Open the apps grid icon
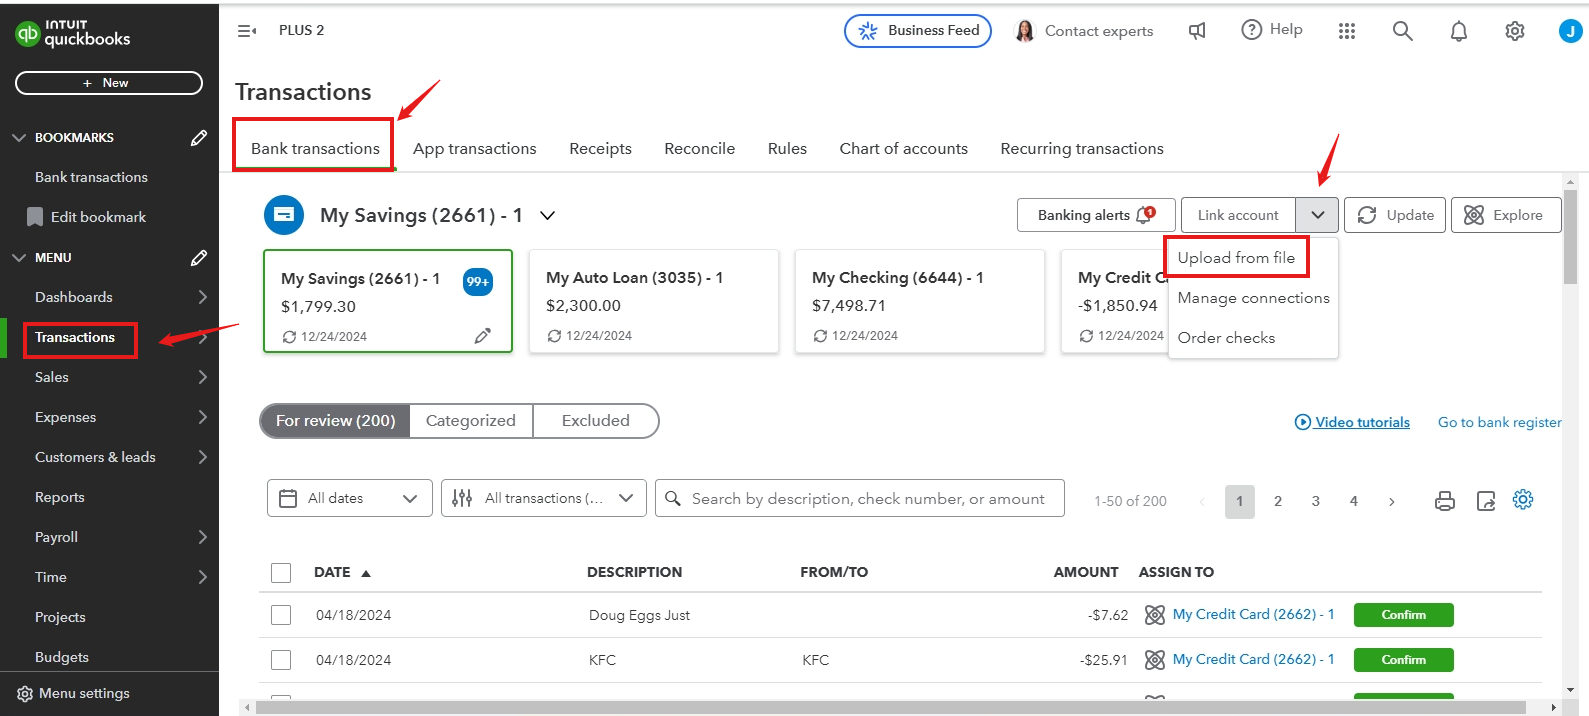Screen dimensions: 1589x716 1347,31
